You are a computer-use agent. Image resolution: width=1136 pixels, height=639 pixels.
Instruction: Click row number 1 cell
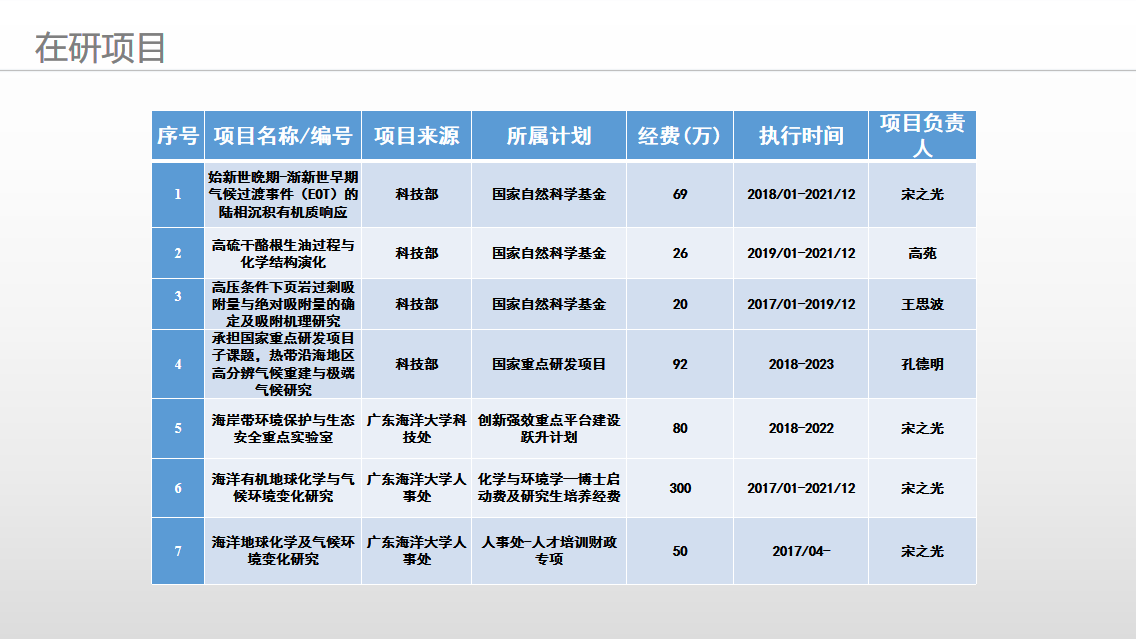click(x=178, y=195)
